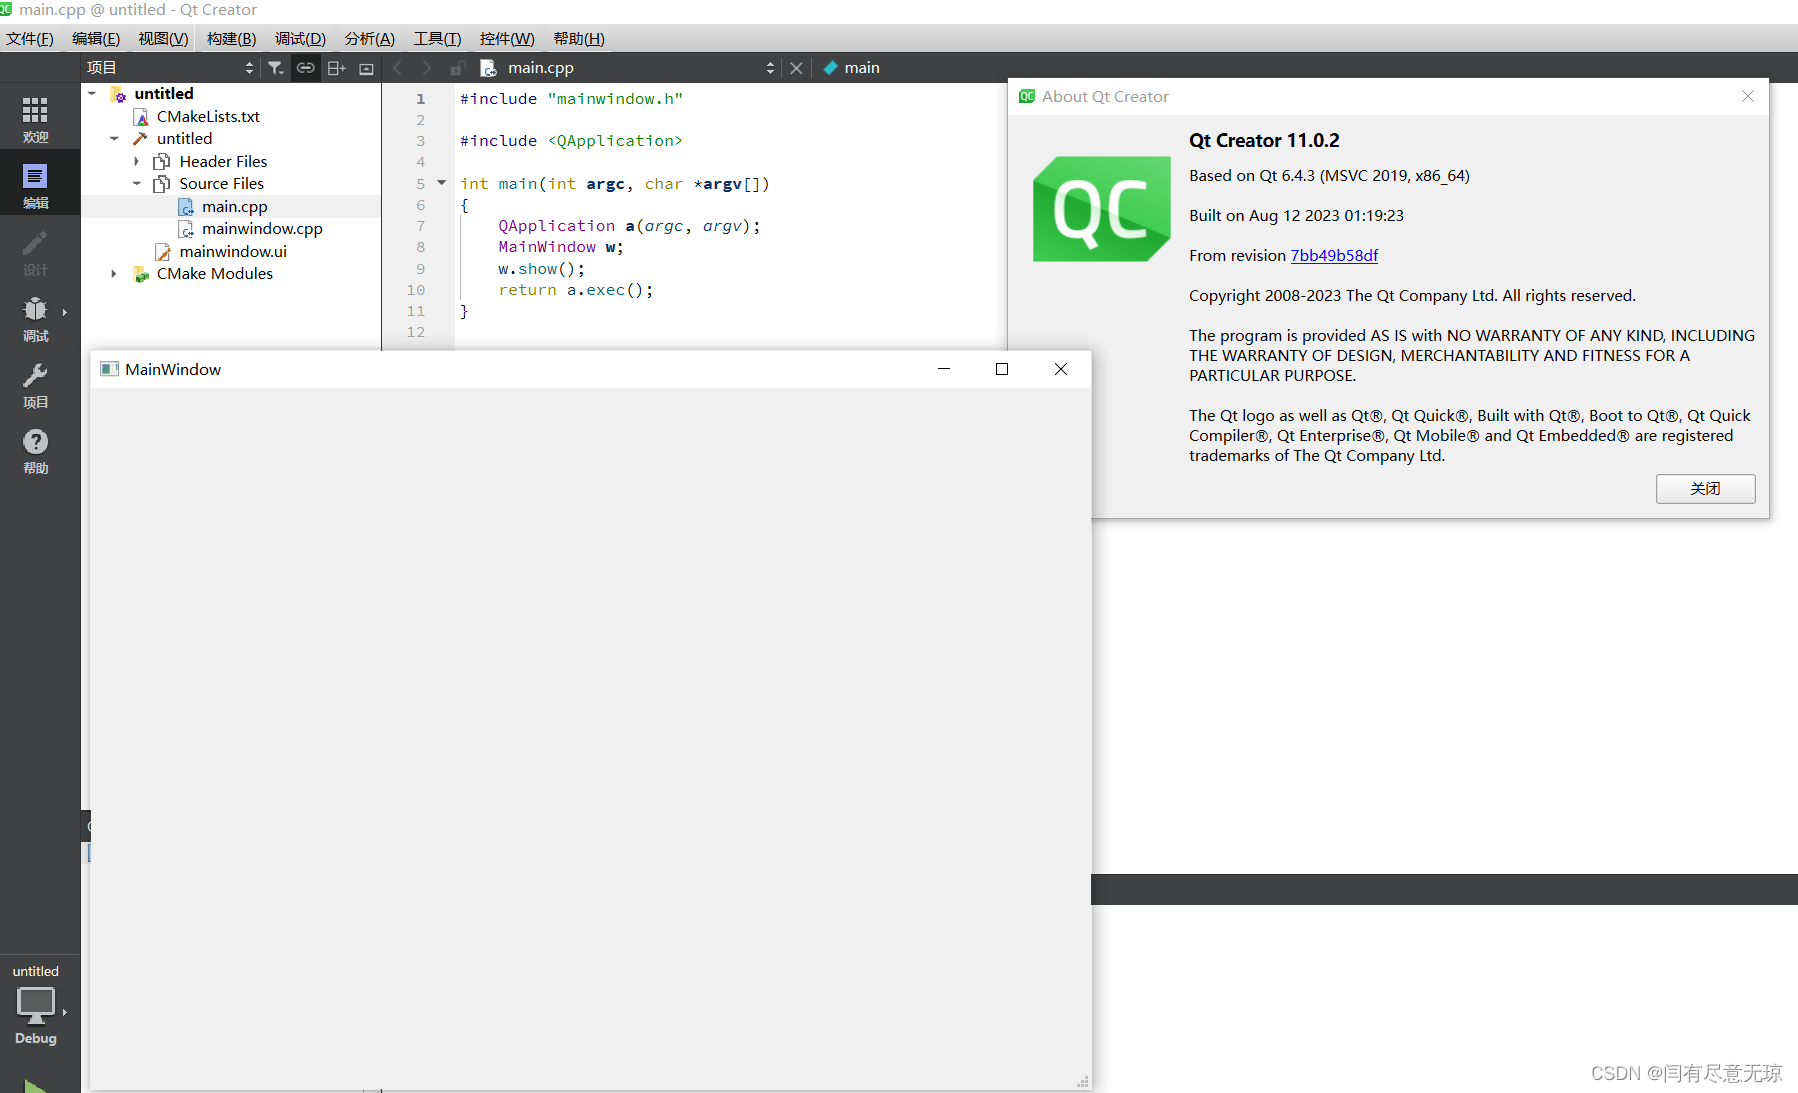This screenshot has width=1798, height=1093.
Task: Maximize the MainWindow window
Action: click(1002, 369)
